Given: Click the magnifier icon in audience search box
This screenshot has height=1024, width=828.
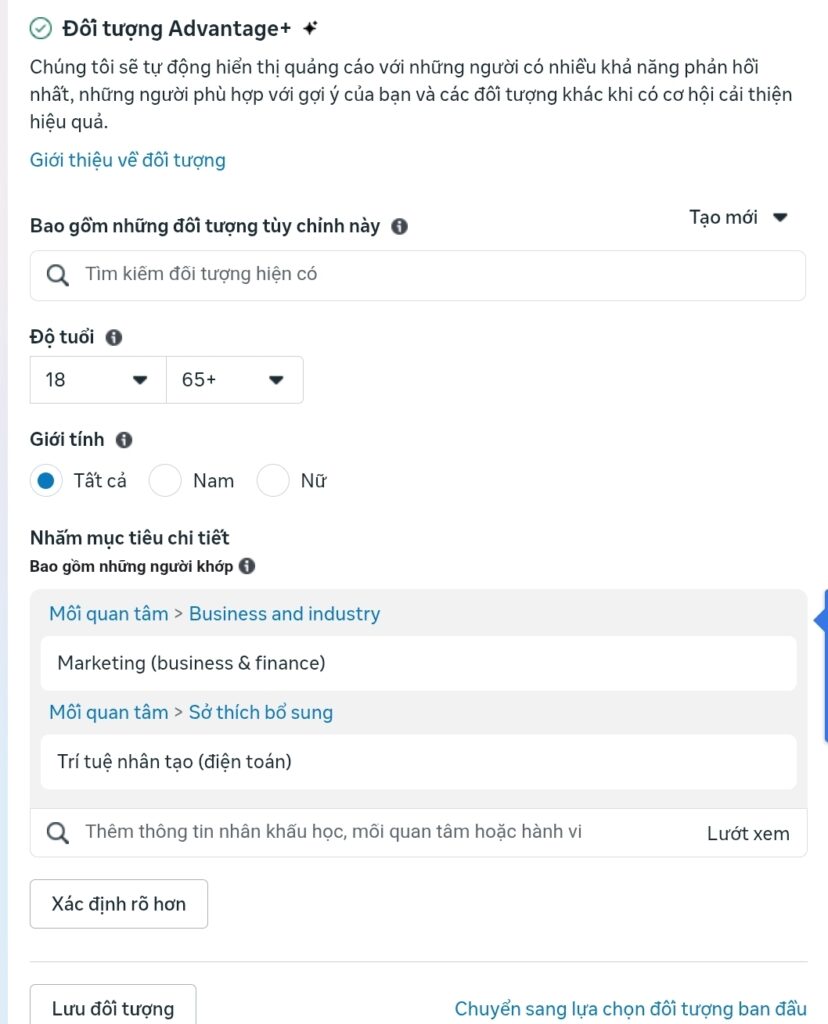Looking at the screenshot, I should (58, 275).
